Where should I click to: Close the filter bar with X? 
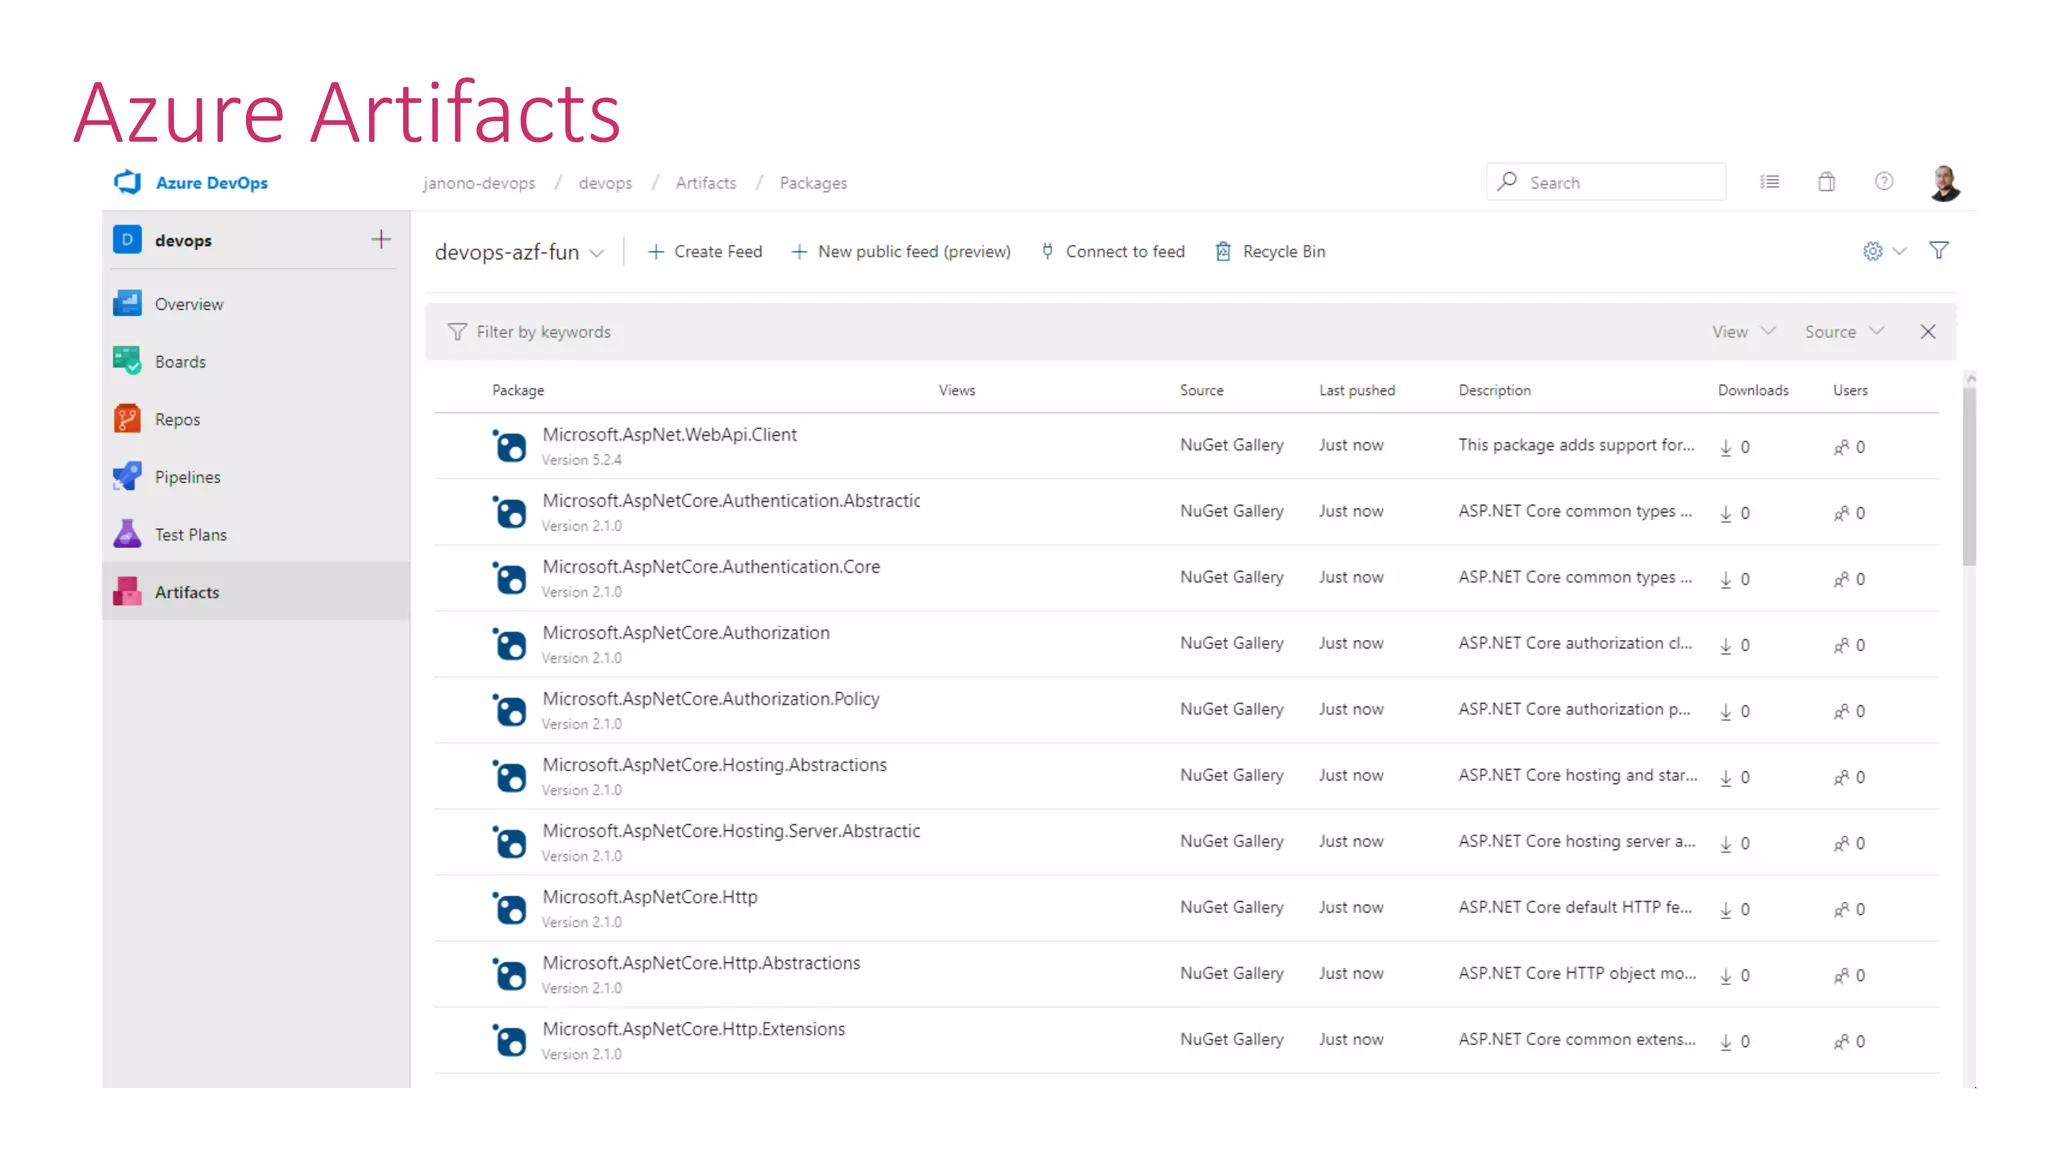[1927, 332]
